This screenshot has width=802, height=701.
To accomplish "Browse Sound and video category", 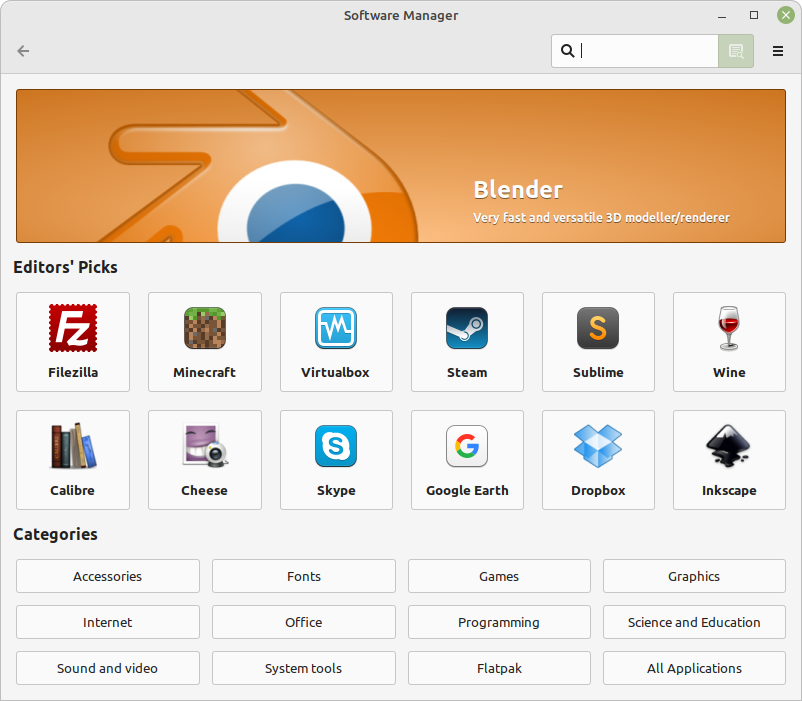I will 107,668.
